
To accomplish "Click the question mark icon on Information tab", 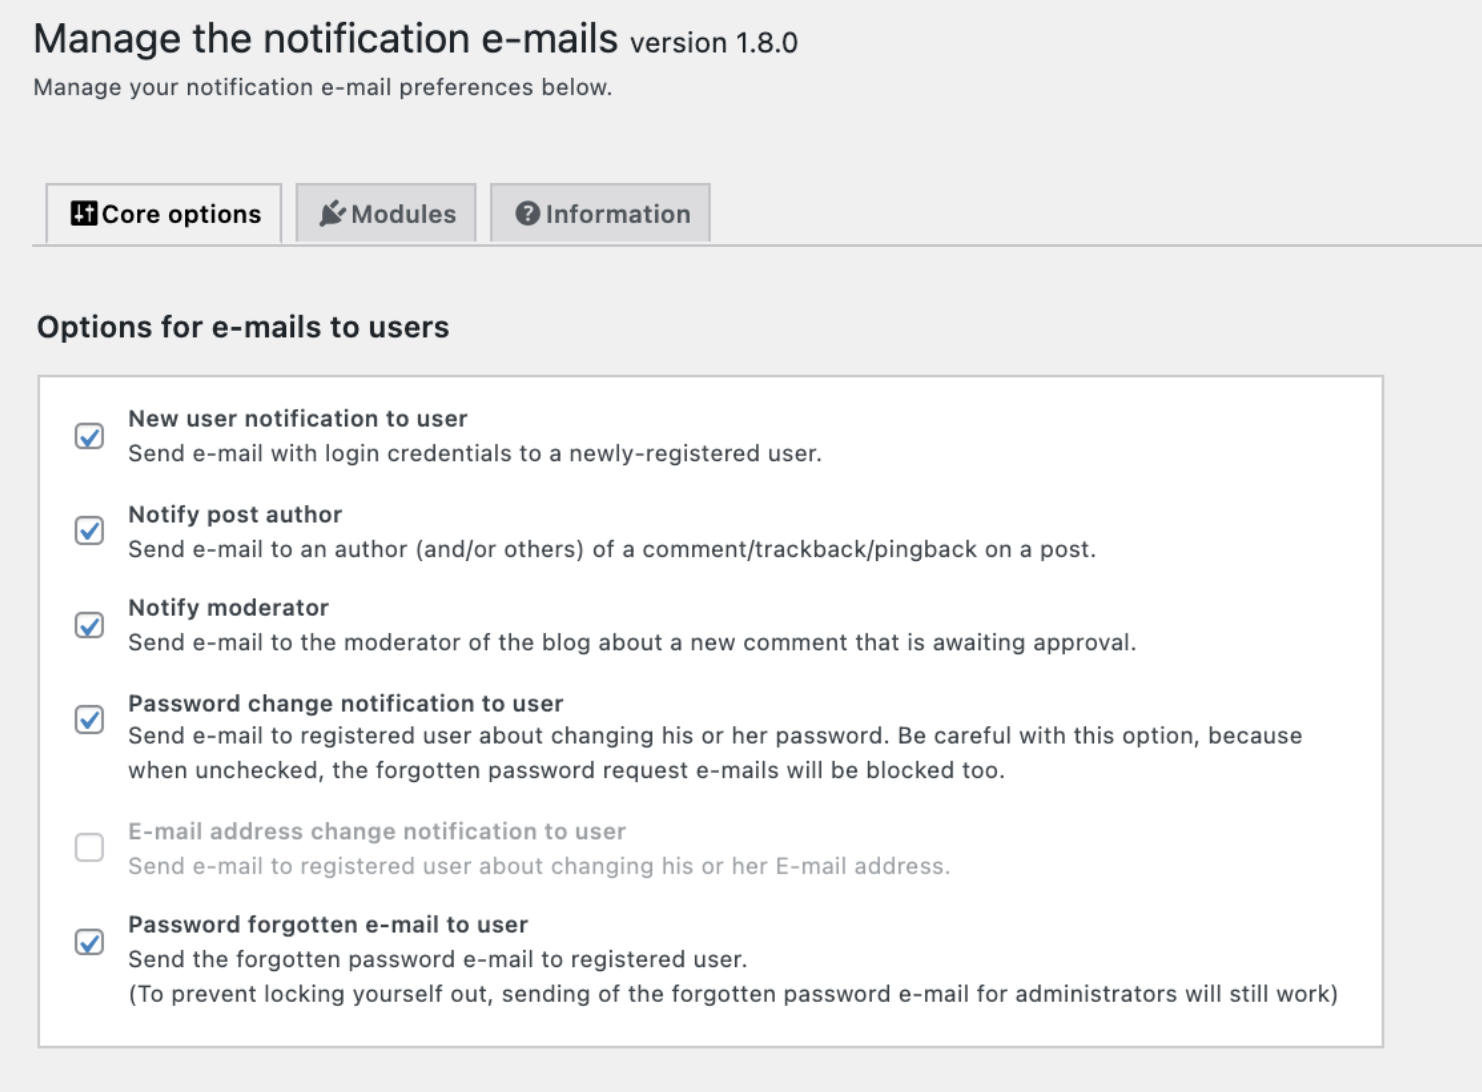I will [527, 213].
